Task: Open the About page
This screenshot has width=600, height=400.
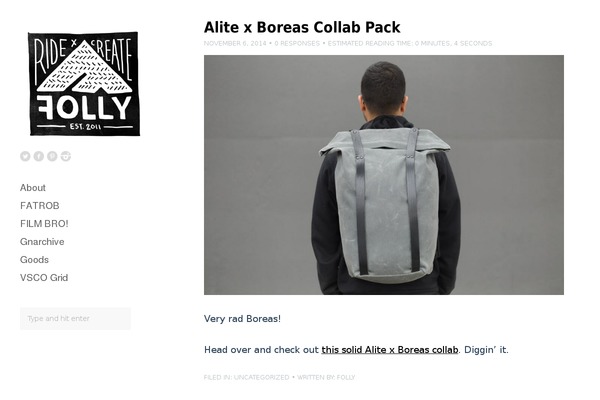Action: 33,188
